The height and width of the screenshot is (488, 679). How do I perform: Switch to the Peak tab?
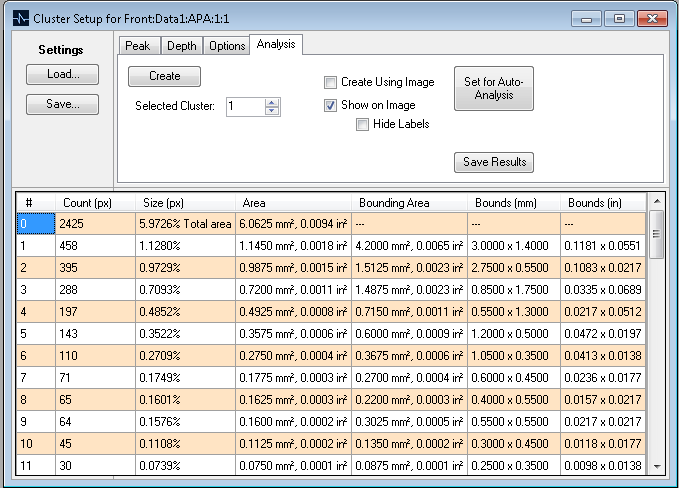(137, 46)
